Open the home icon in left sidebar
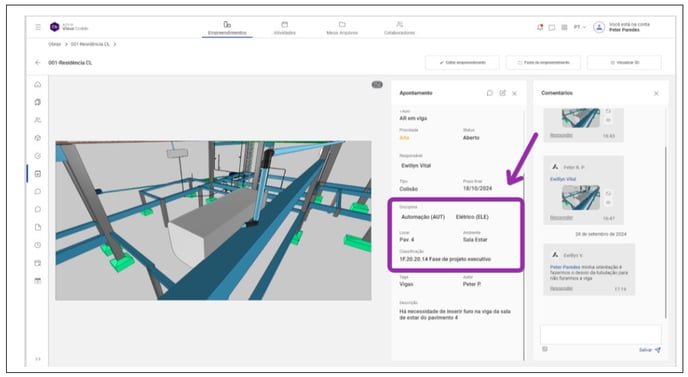Screen dimensions: 688x377 [38, 84]
